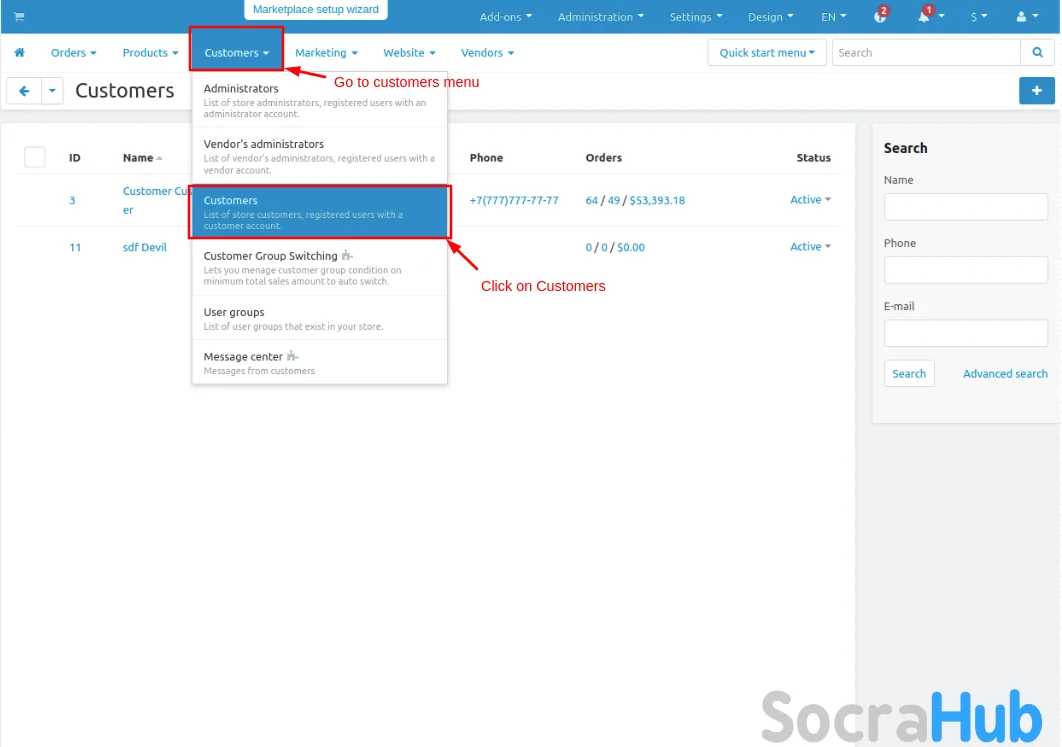The height and width of the screenshot is (747, 1062).
Task: Click the Advanced search link
Action: 1005,374
